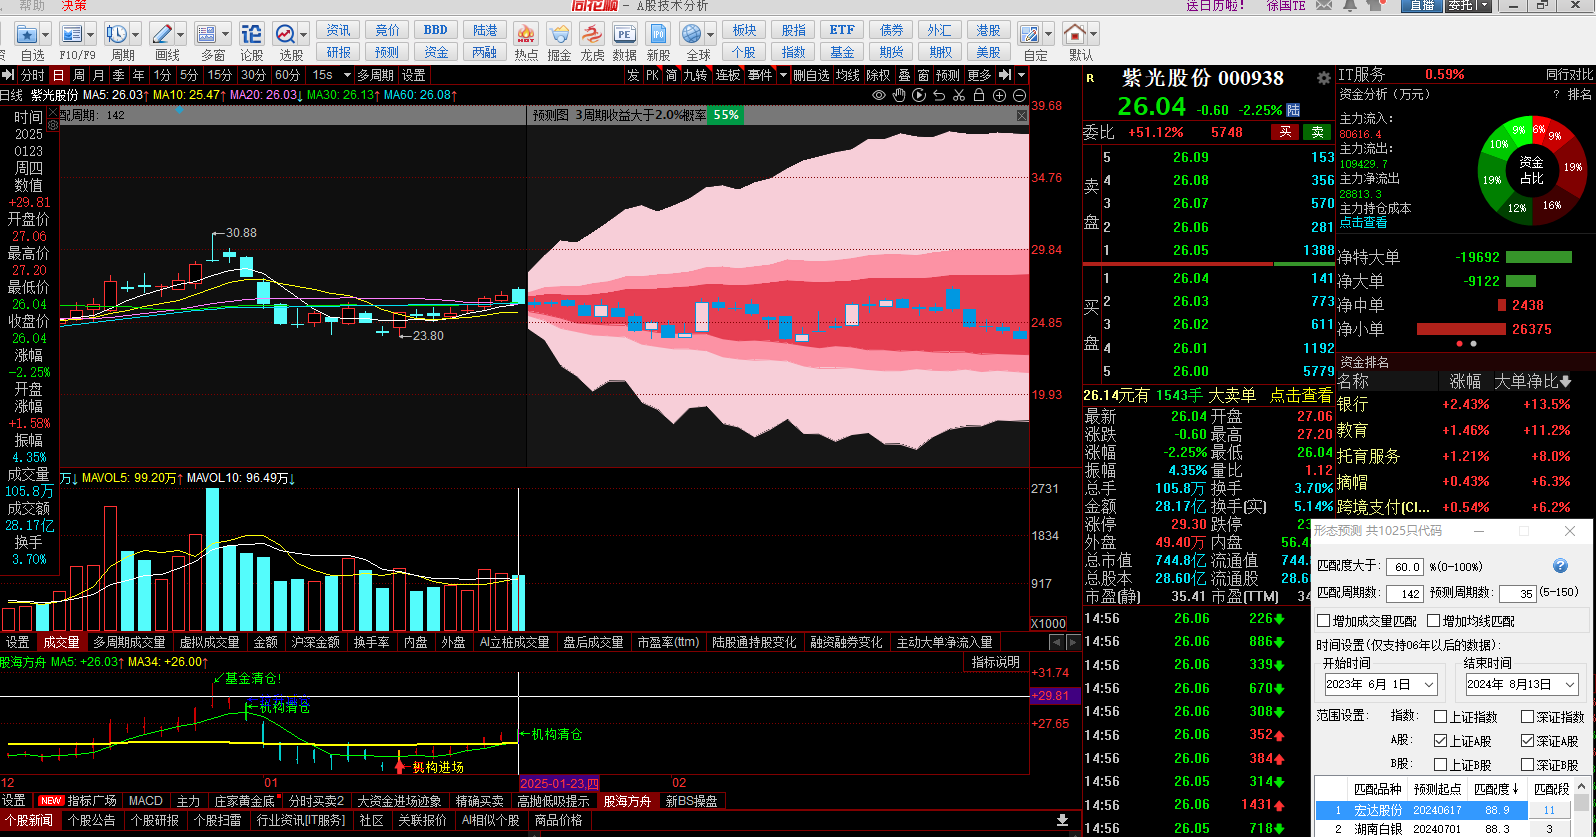This screenshot has height=837, width=1596.
Task: Open 指标说明 button in indicator panel
Action: [996, 662]
